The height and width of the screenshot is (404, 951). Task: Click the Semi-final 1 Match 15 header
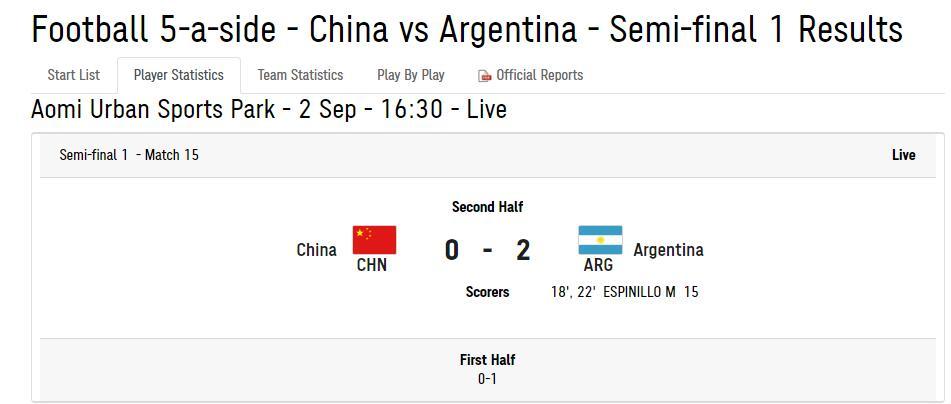[129, 155]
